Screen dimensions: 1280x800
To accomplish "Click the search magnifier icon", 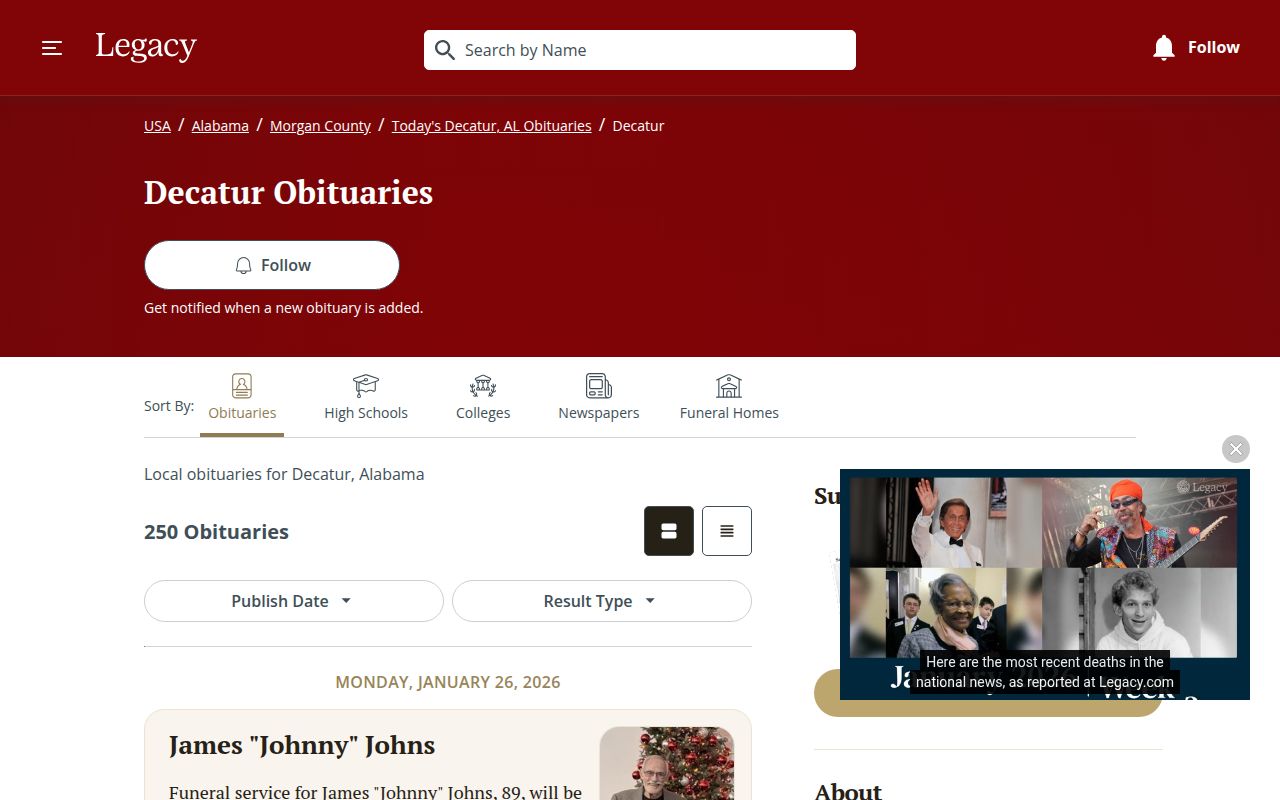I will tap(445, 50).
